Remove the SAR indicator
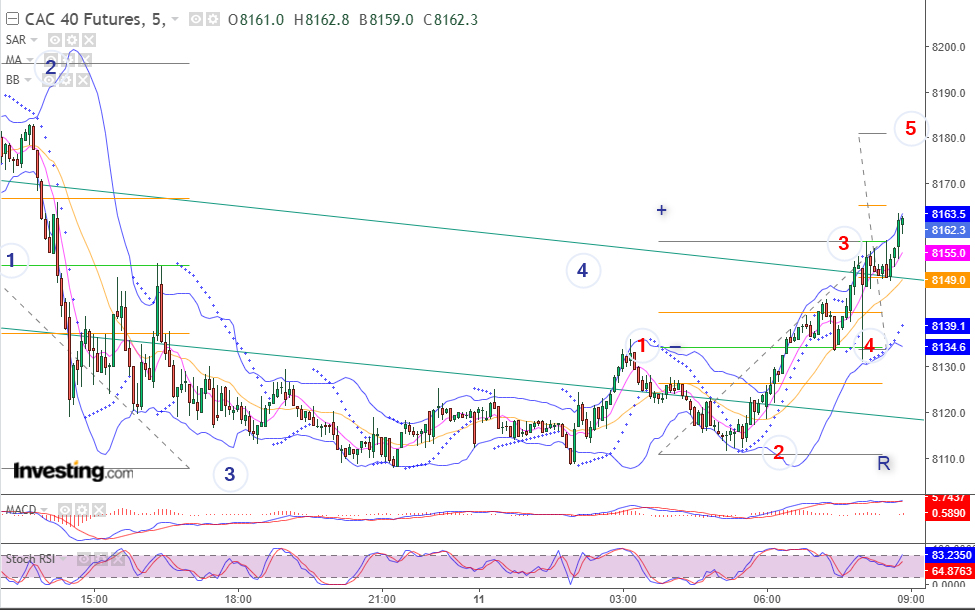This screenshot has width=975, height=610. pos(89,40)
